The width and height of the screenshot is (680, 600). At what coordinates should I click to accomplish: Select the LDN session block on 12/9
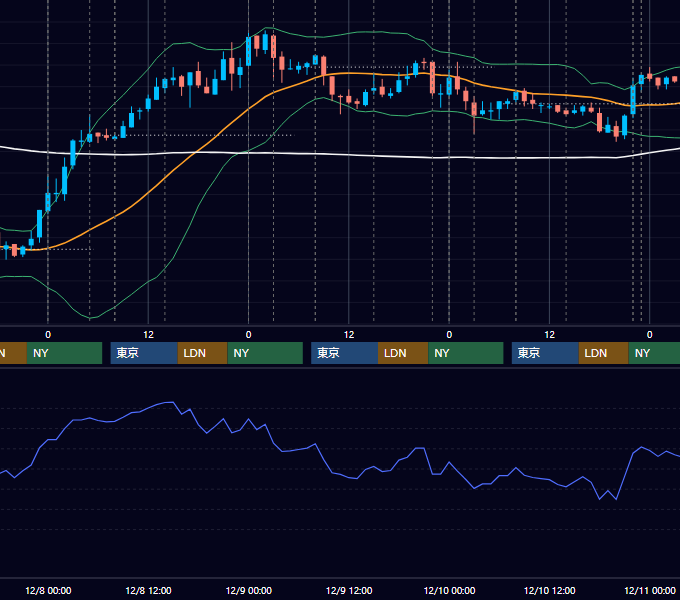coord(403,353)
